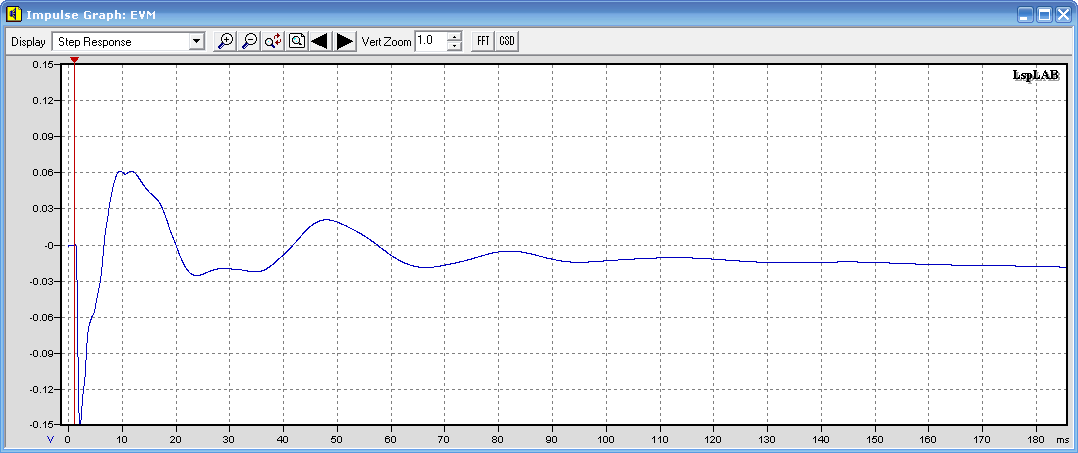Decrease Vert Zoom with the down spinner
The width and height of the screenshot is (1078, 453).
454,46
